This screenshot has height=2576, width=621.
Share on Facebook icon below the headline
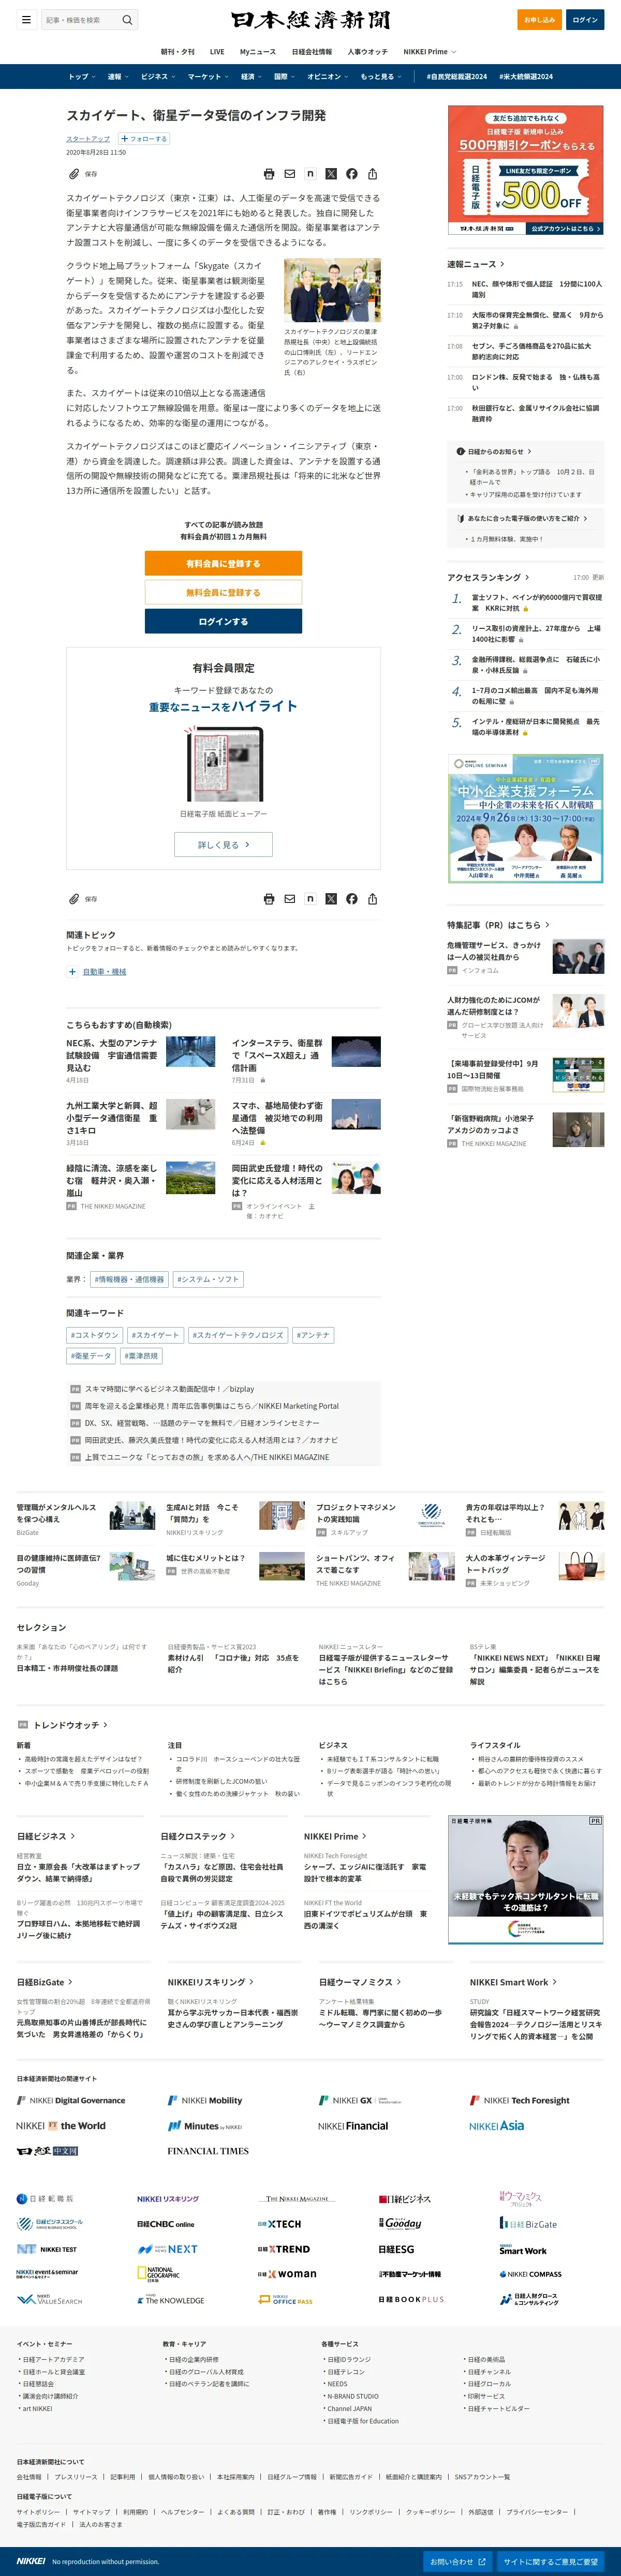point(352,174)
